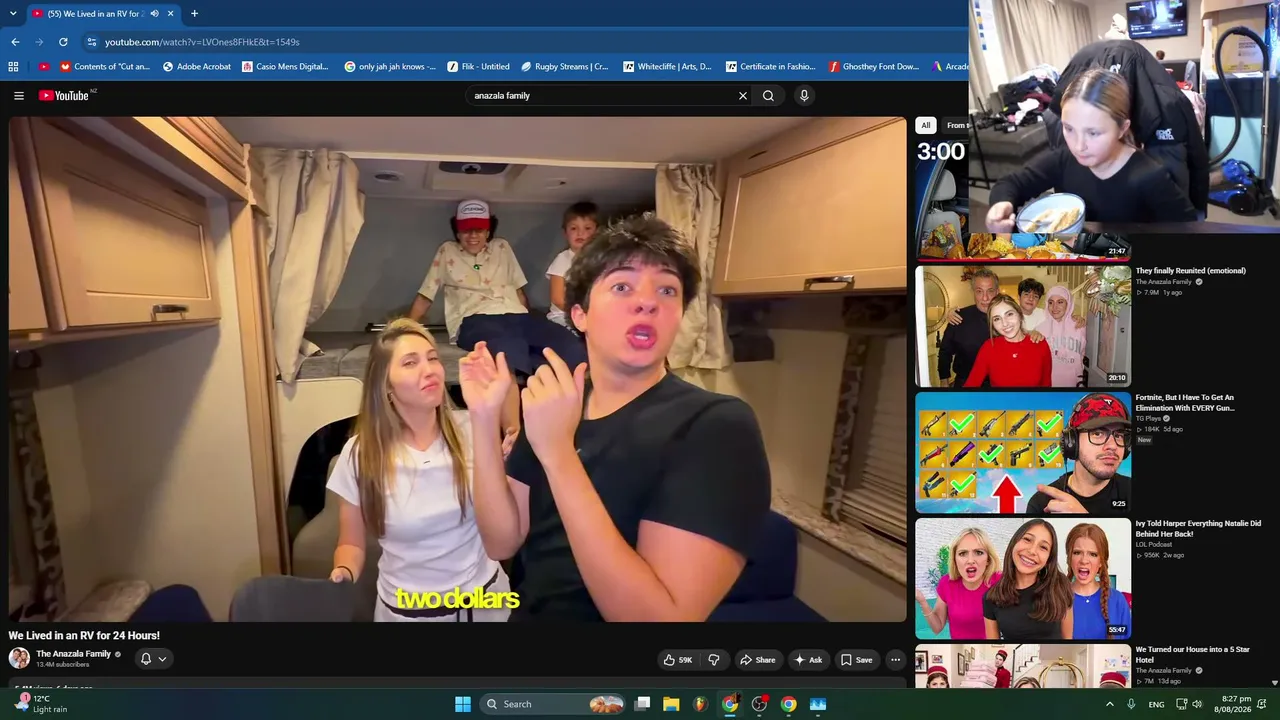Screen dimensions: 1280x720
Task: Open the taskbar microphone tray icon
Action: point(1131,704)
